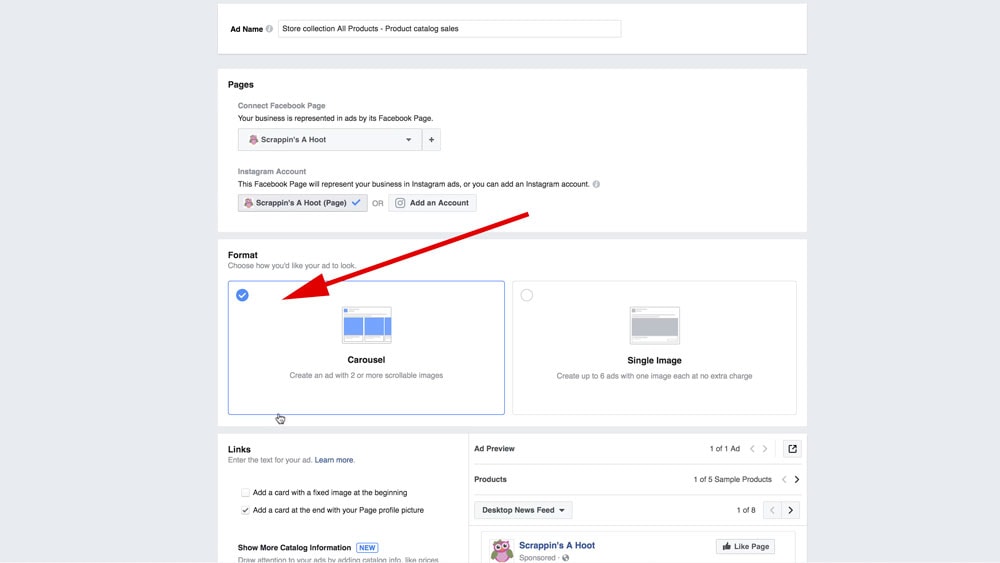Click the Instagram icon on Add an Account
1000x563 pixels.
pos(400,203)
